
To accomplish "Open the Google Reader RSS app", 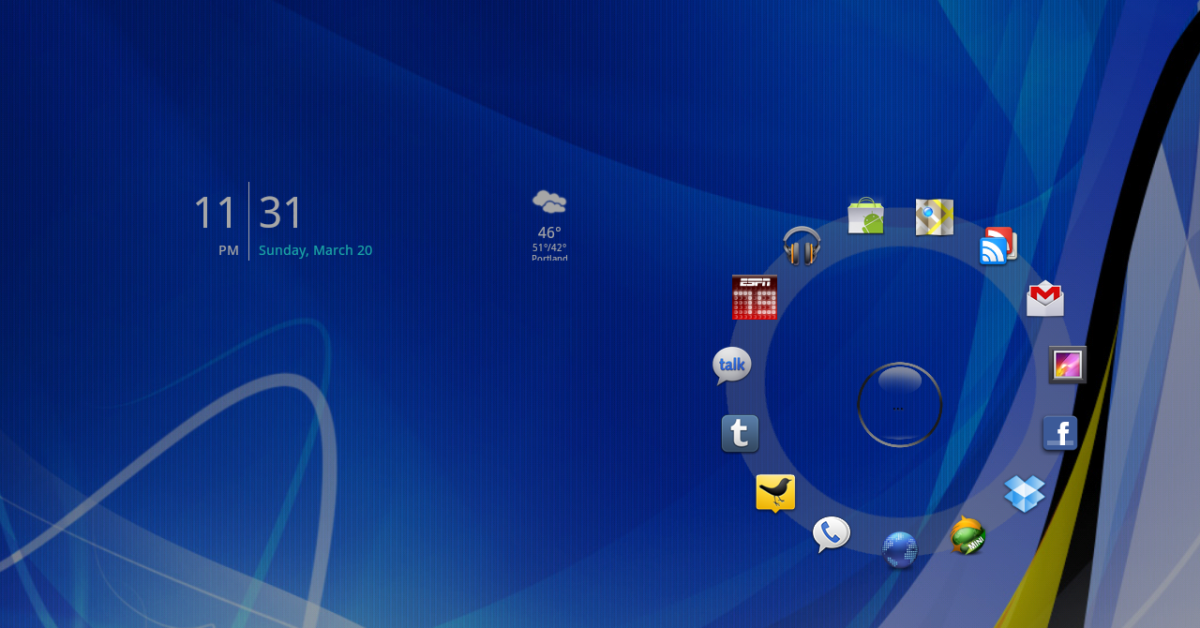I will tap(998, 246).
